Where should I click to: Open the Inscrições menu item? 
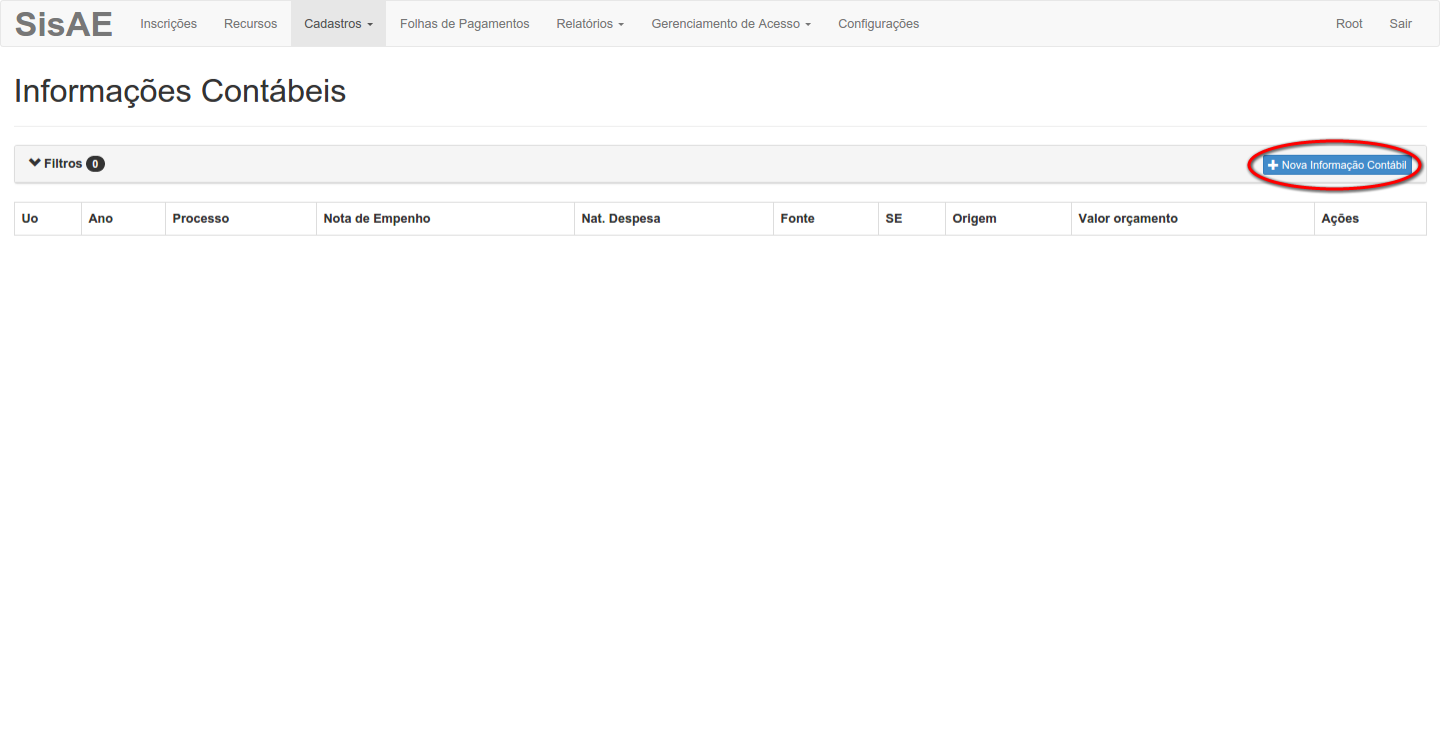[169, 24]
